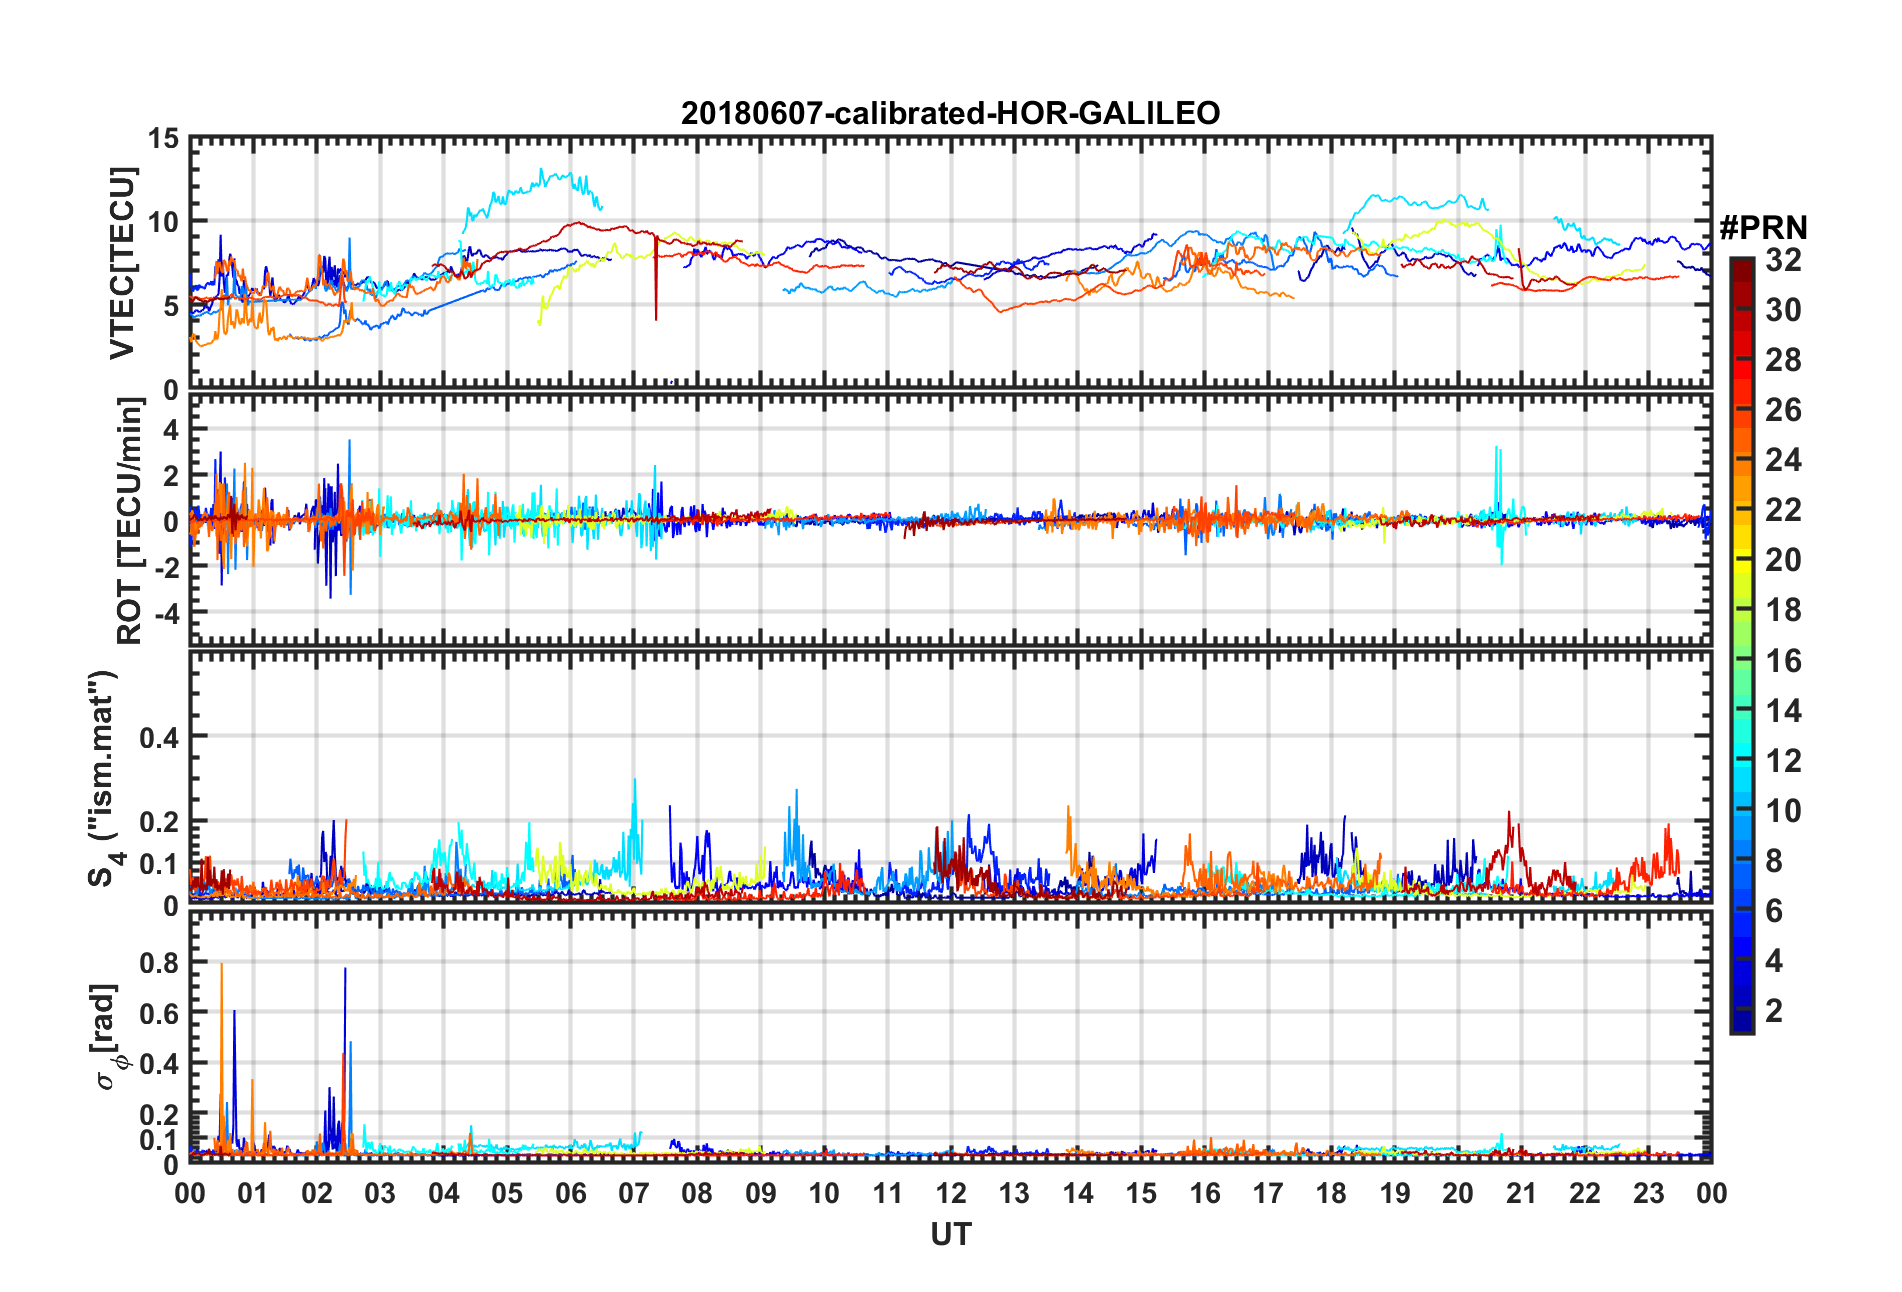Click ROT y-axis tick label -4
This screenshot has height=1292, width=1902.
[168, 612]
